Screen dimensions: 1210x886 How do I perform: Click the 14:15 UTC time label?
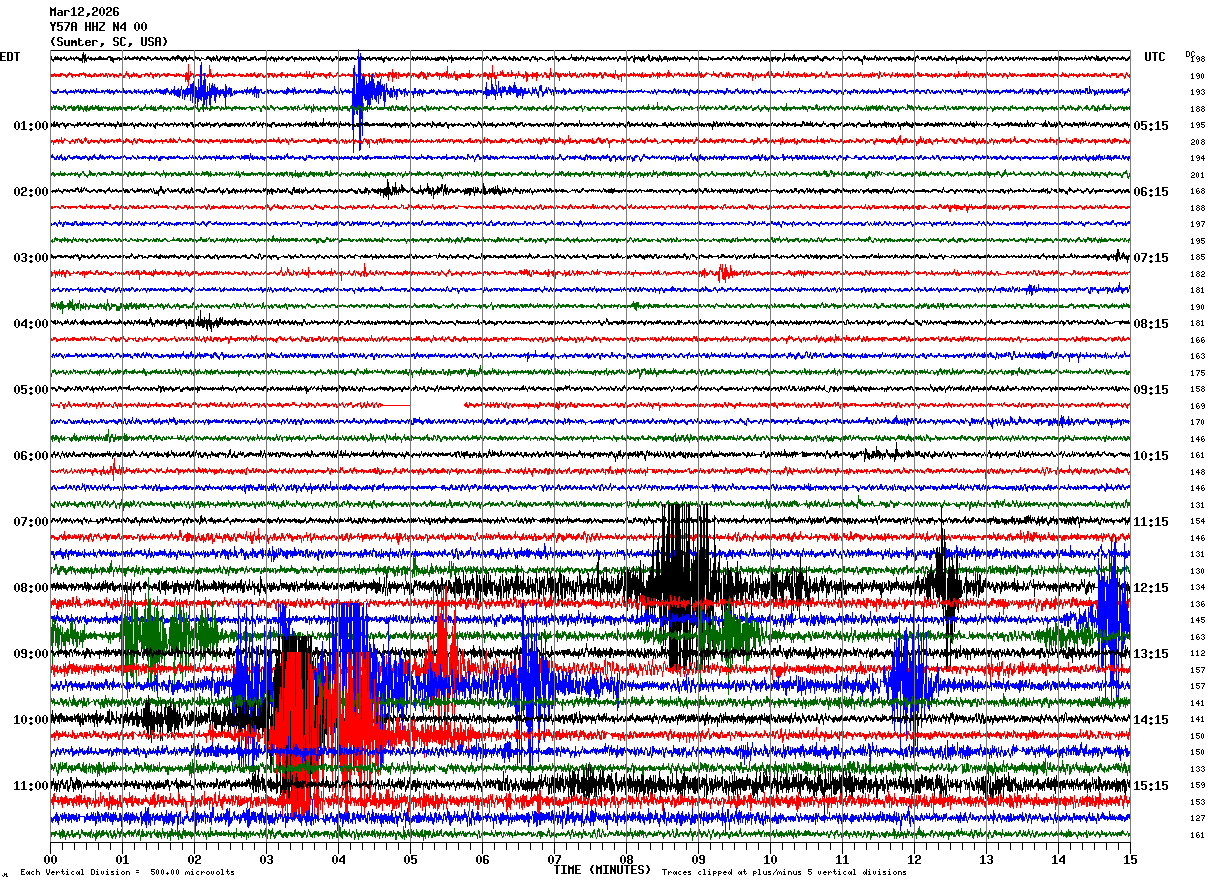pyautogui.click(x=1151, y=720)
